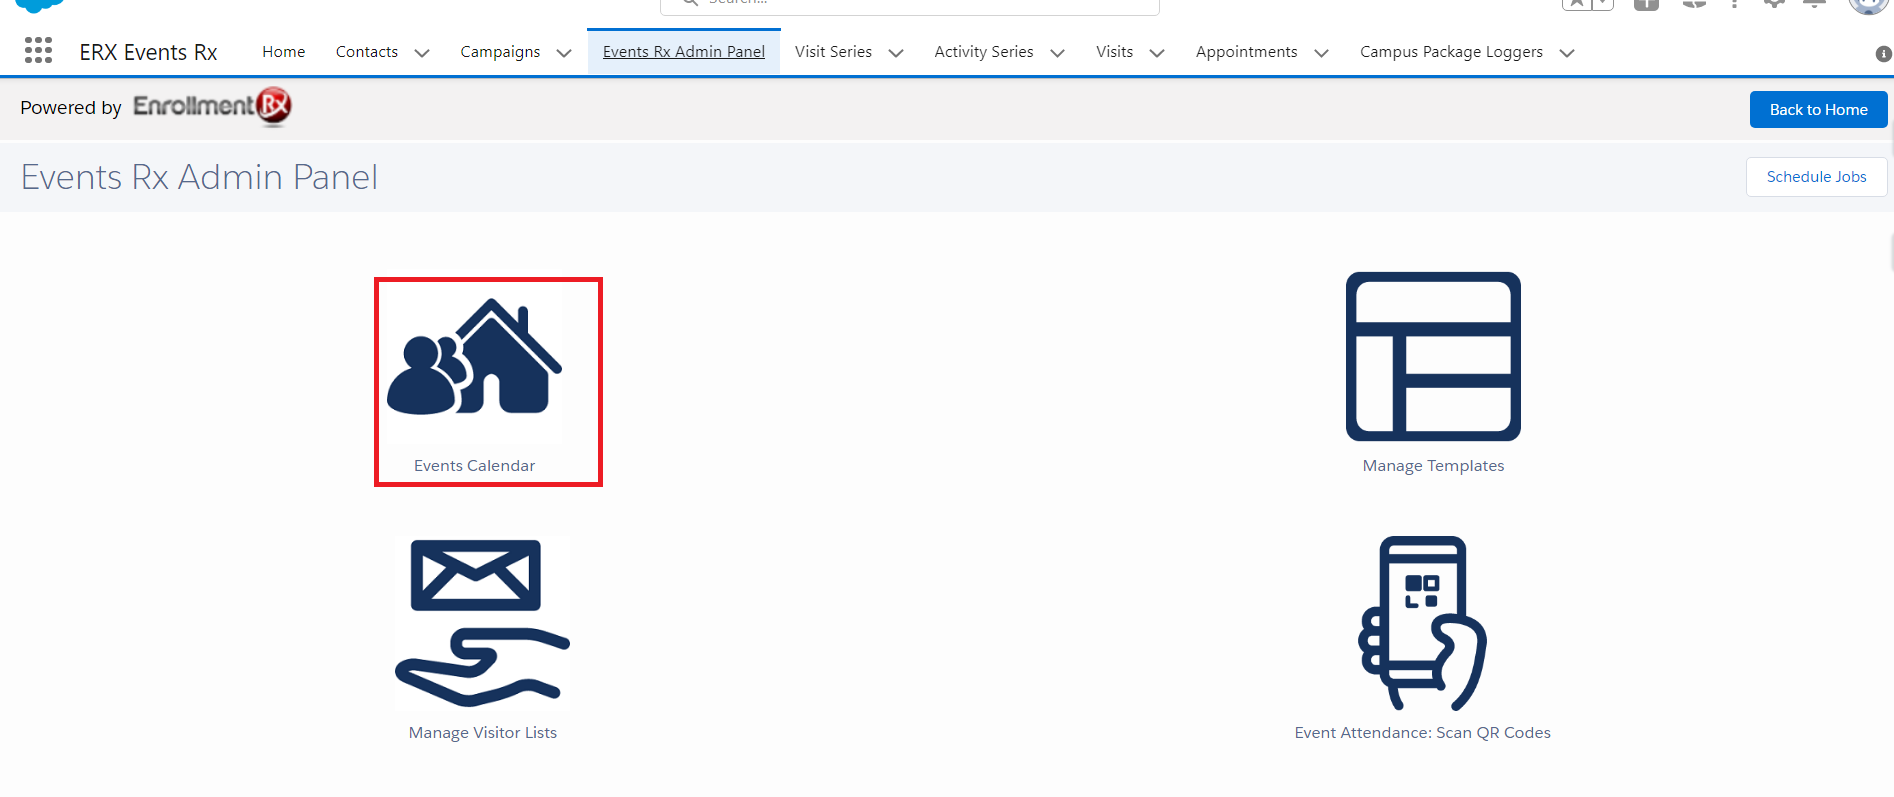Open the user profile avatar

[1867, 5]
